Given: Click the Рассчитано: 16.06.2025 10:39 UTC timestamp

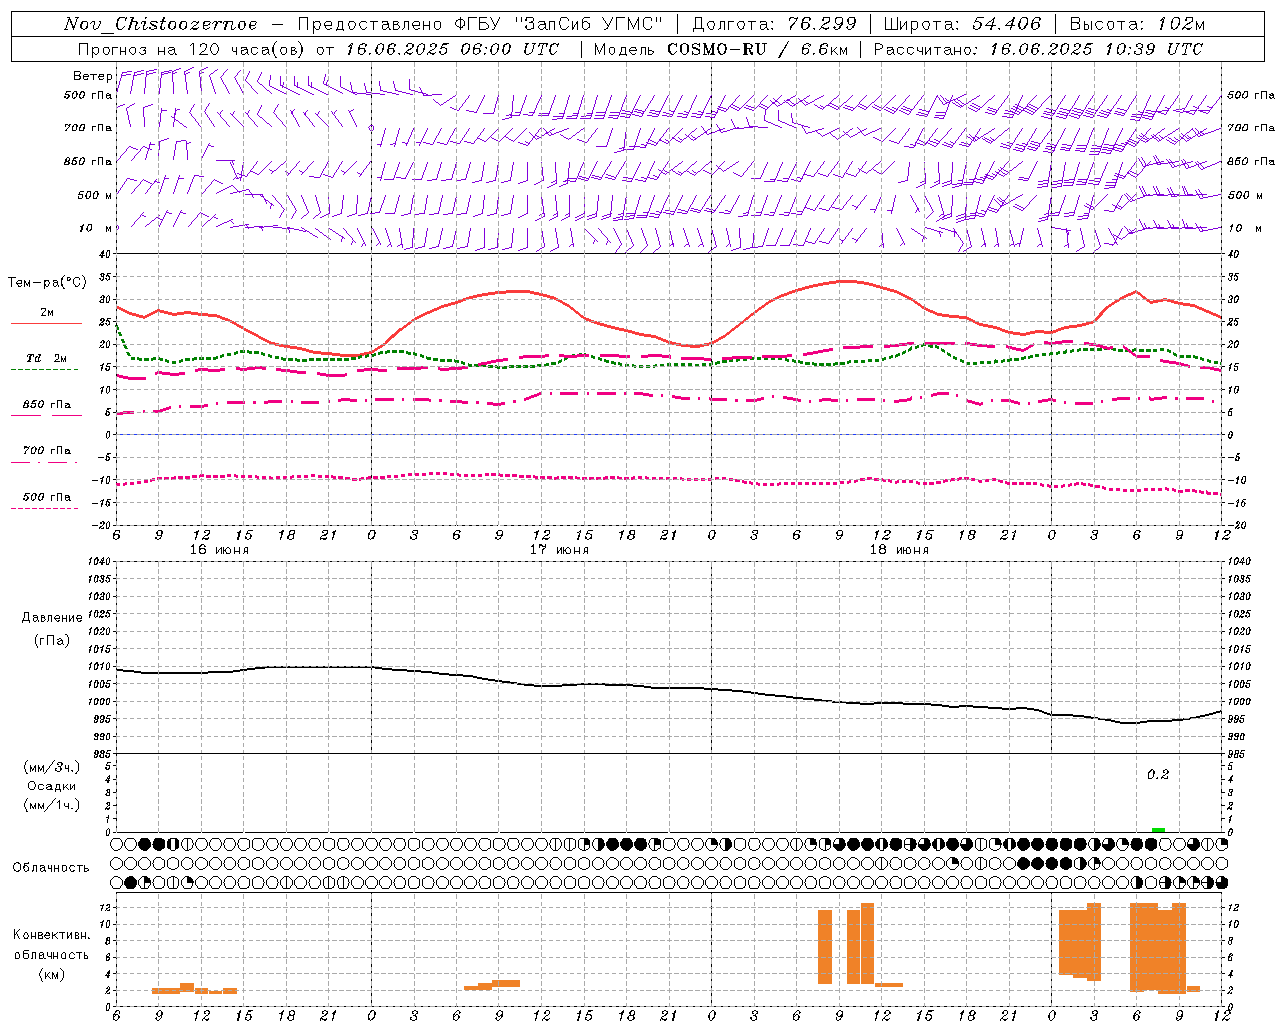Looking at the screenshot, I should coord(1038,49).
